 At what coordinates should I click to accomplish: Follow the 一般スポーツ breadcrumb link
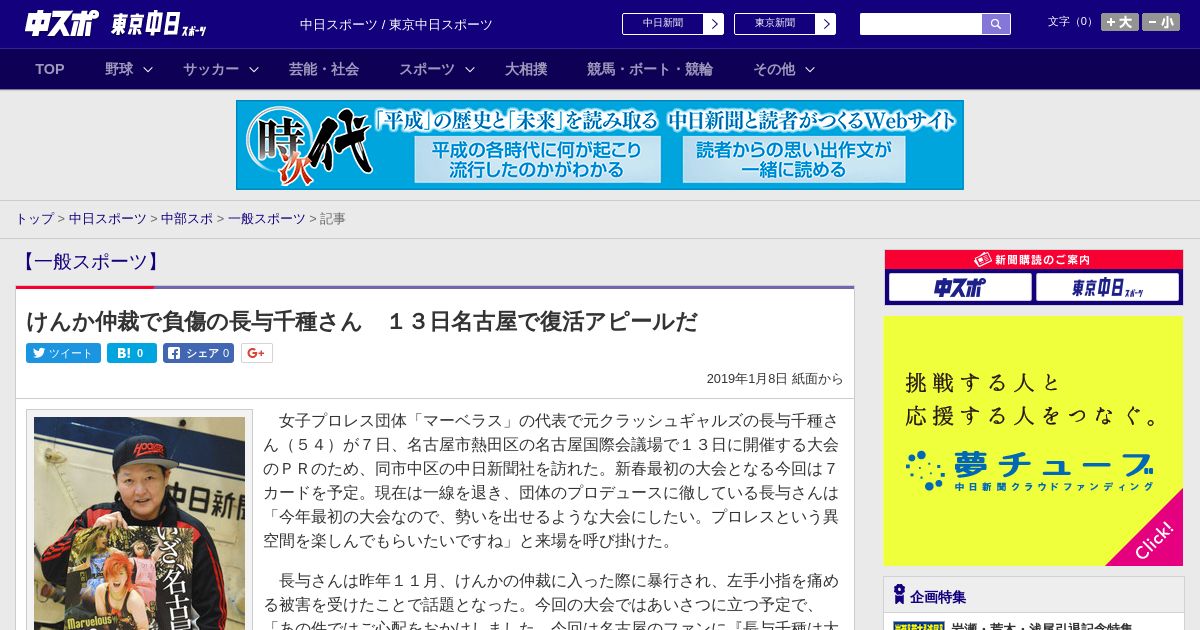[267, 218]
